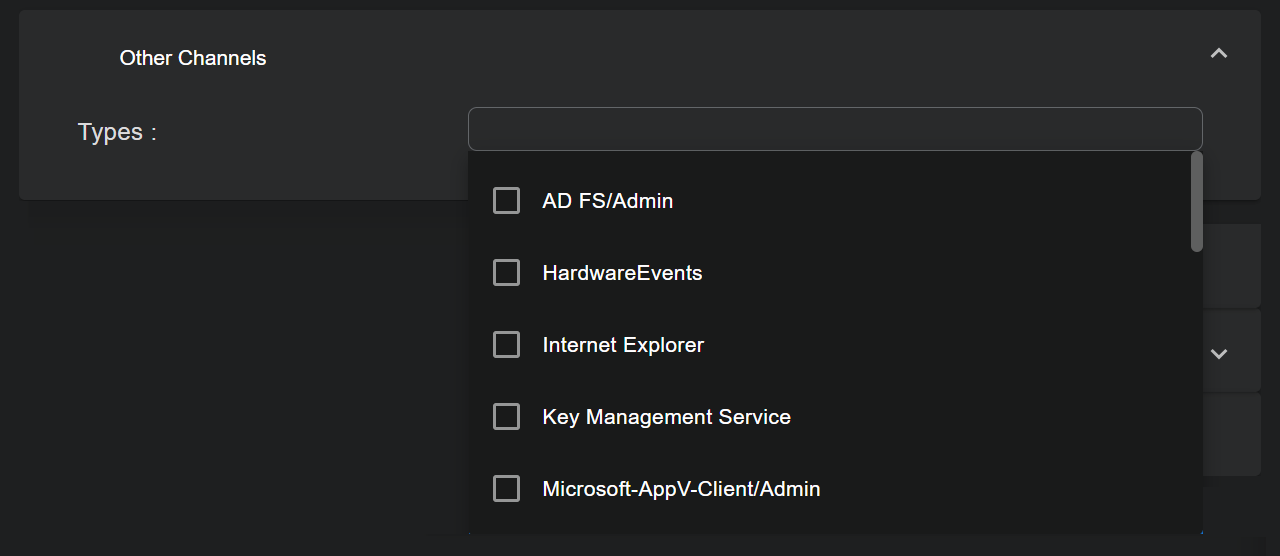Viewport: 1280px width, 556px height.
Task: Click the Key Management Service option text
Action: click(666, 417)
